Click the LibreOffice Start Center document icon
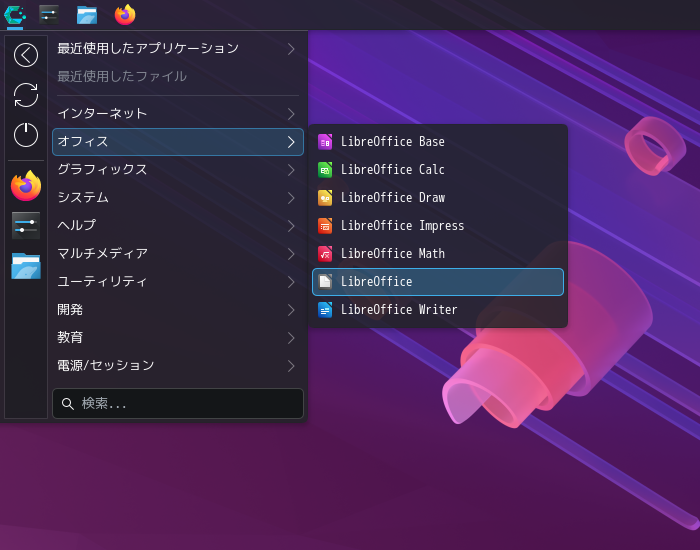700x550 pixels. (x=325, y=282)
